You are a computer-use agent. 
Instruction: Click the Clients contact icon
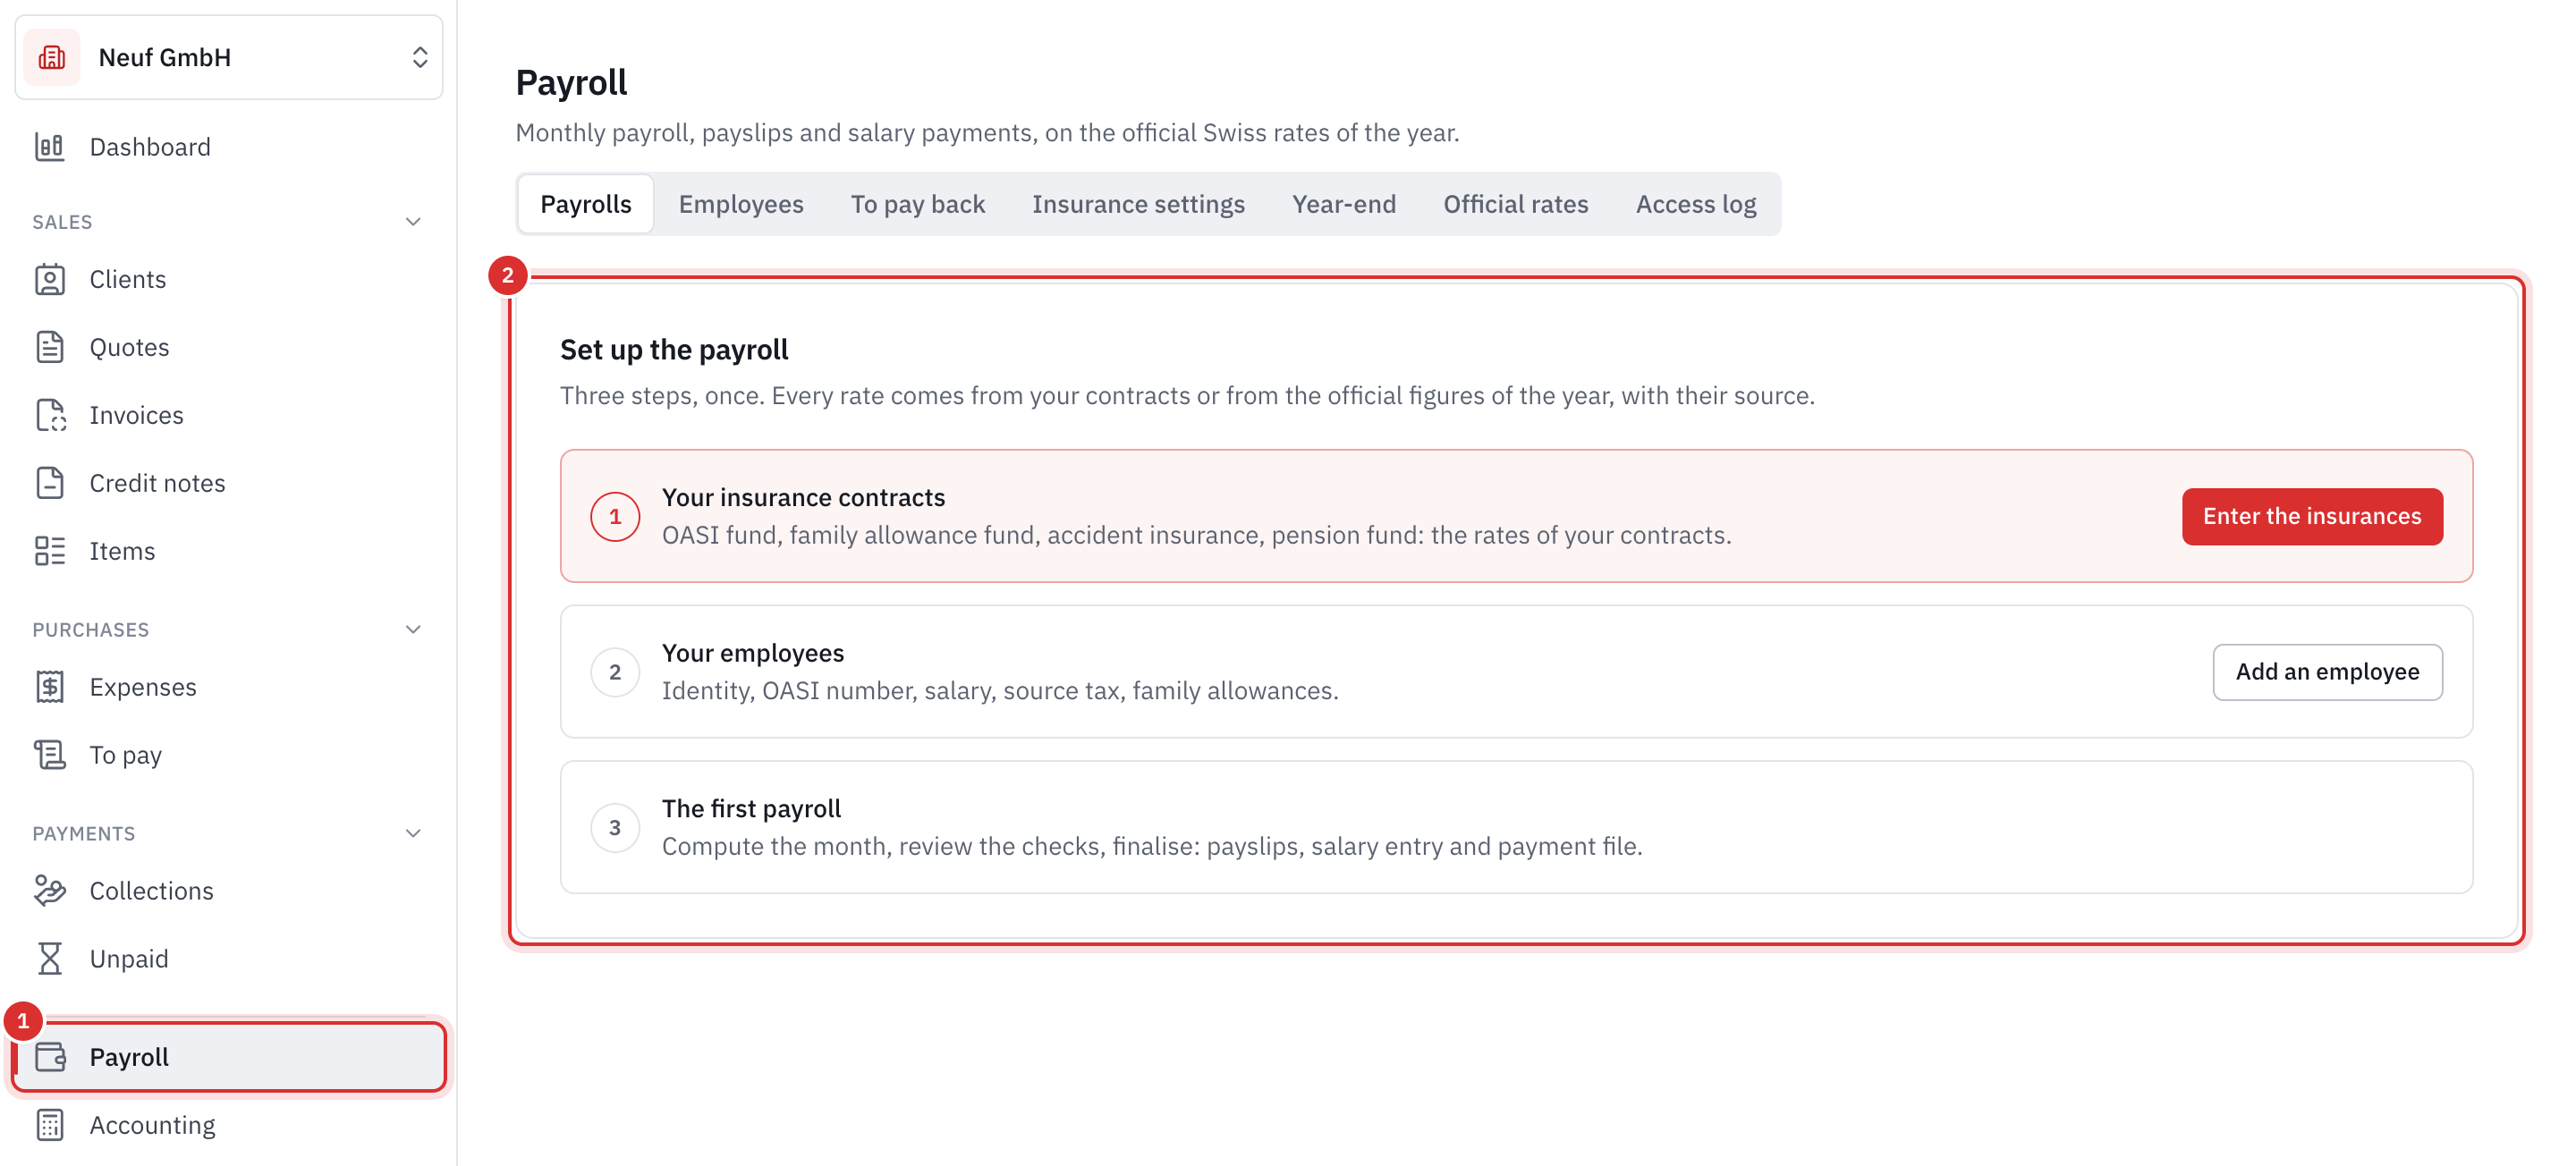point(50,279)
